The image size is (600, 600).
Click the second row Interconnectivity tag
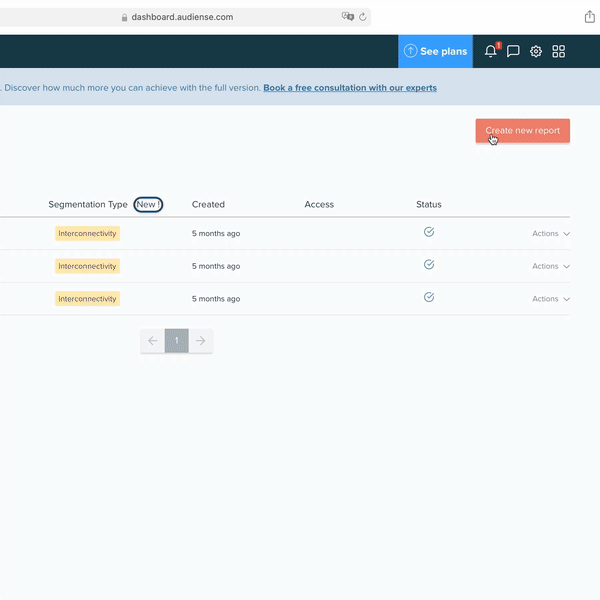pyautogui.click(x=87, y=266)
